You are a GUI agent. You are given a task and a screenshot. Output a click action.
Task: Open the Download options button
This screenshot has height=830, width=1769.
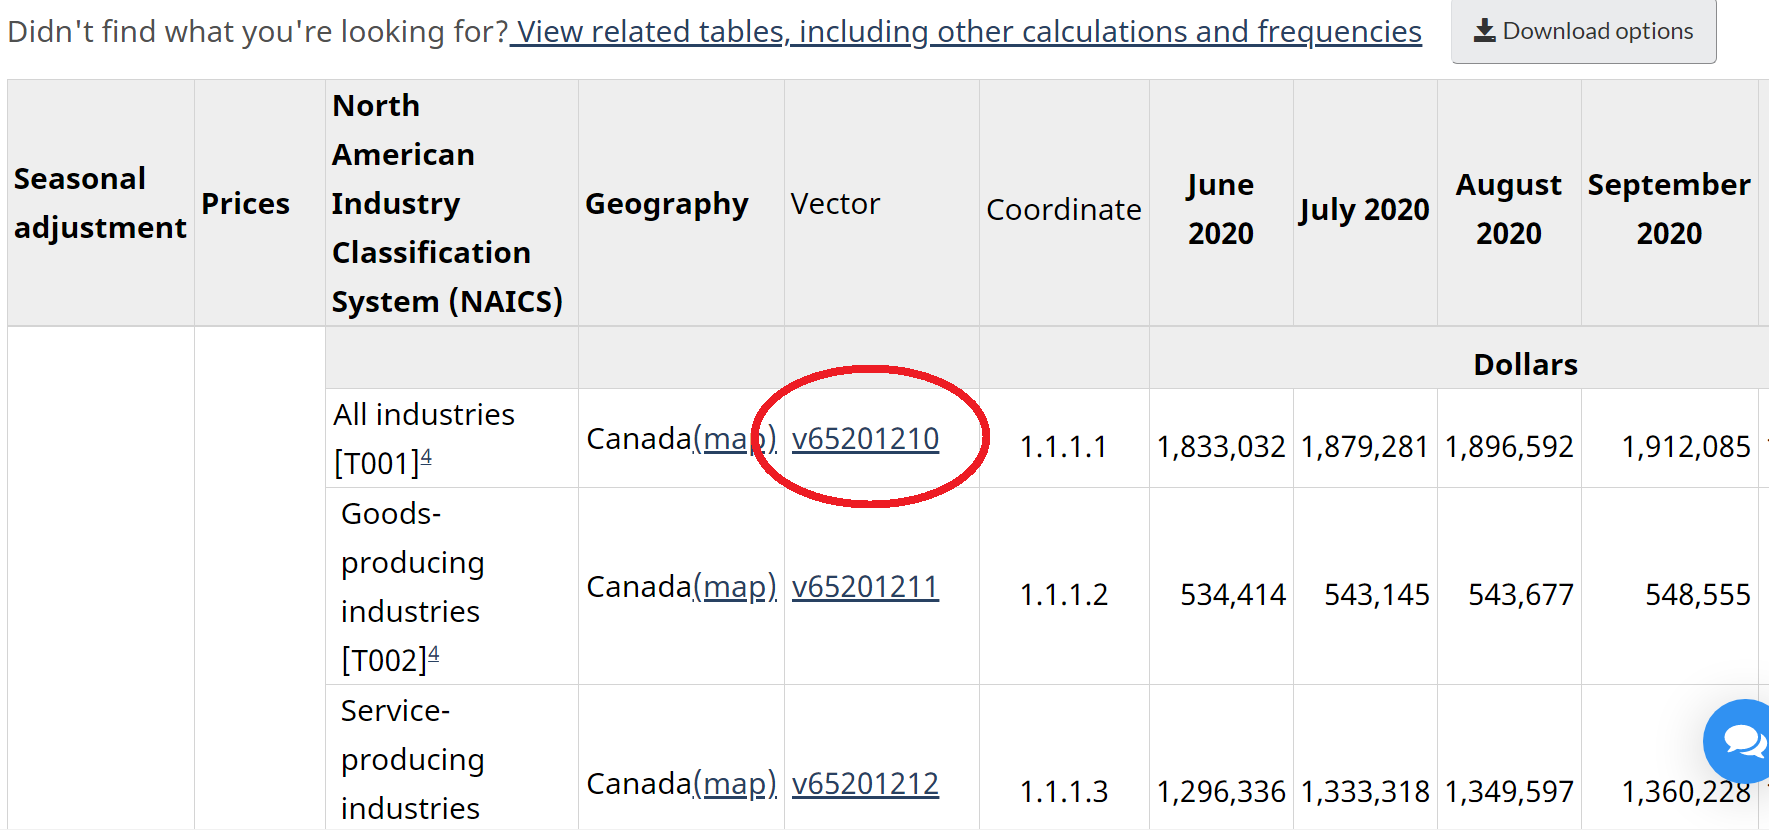point(1583,32)
